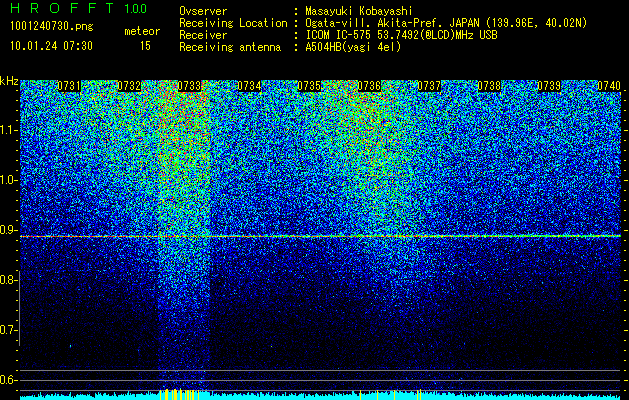Viewport: 629px width, 400px height.
Task: Click the 0.7 kHz axis label
Action: [x=8, y=330]
